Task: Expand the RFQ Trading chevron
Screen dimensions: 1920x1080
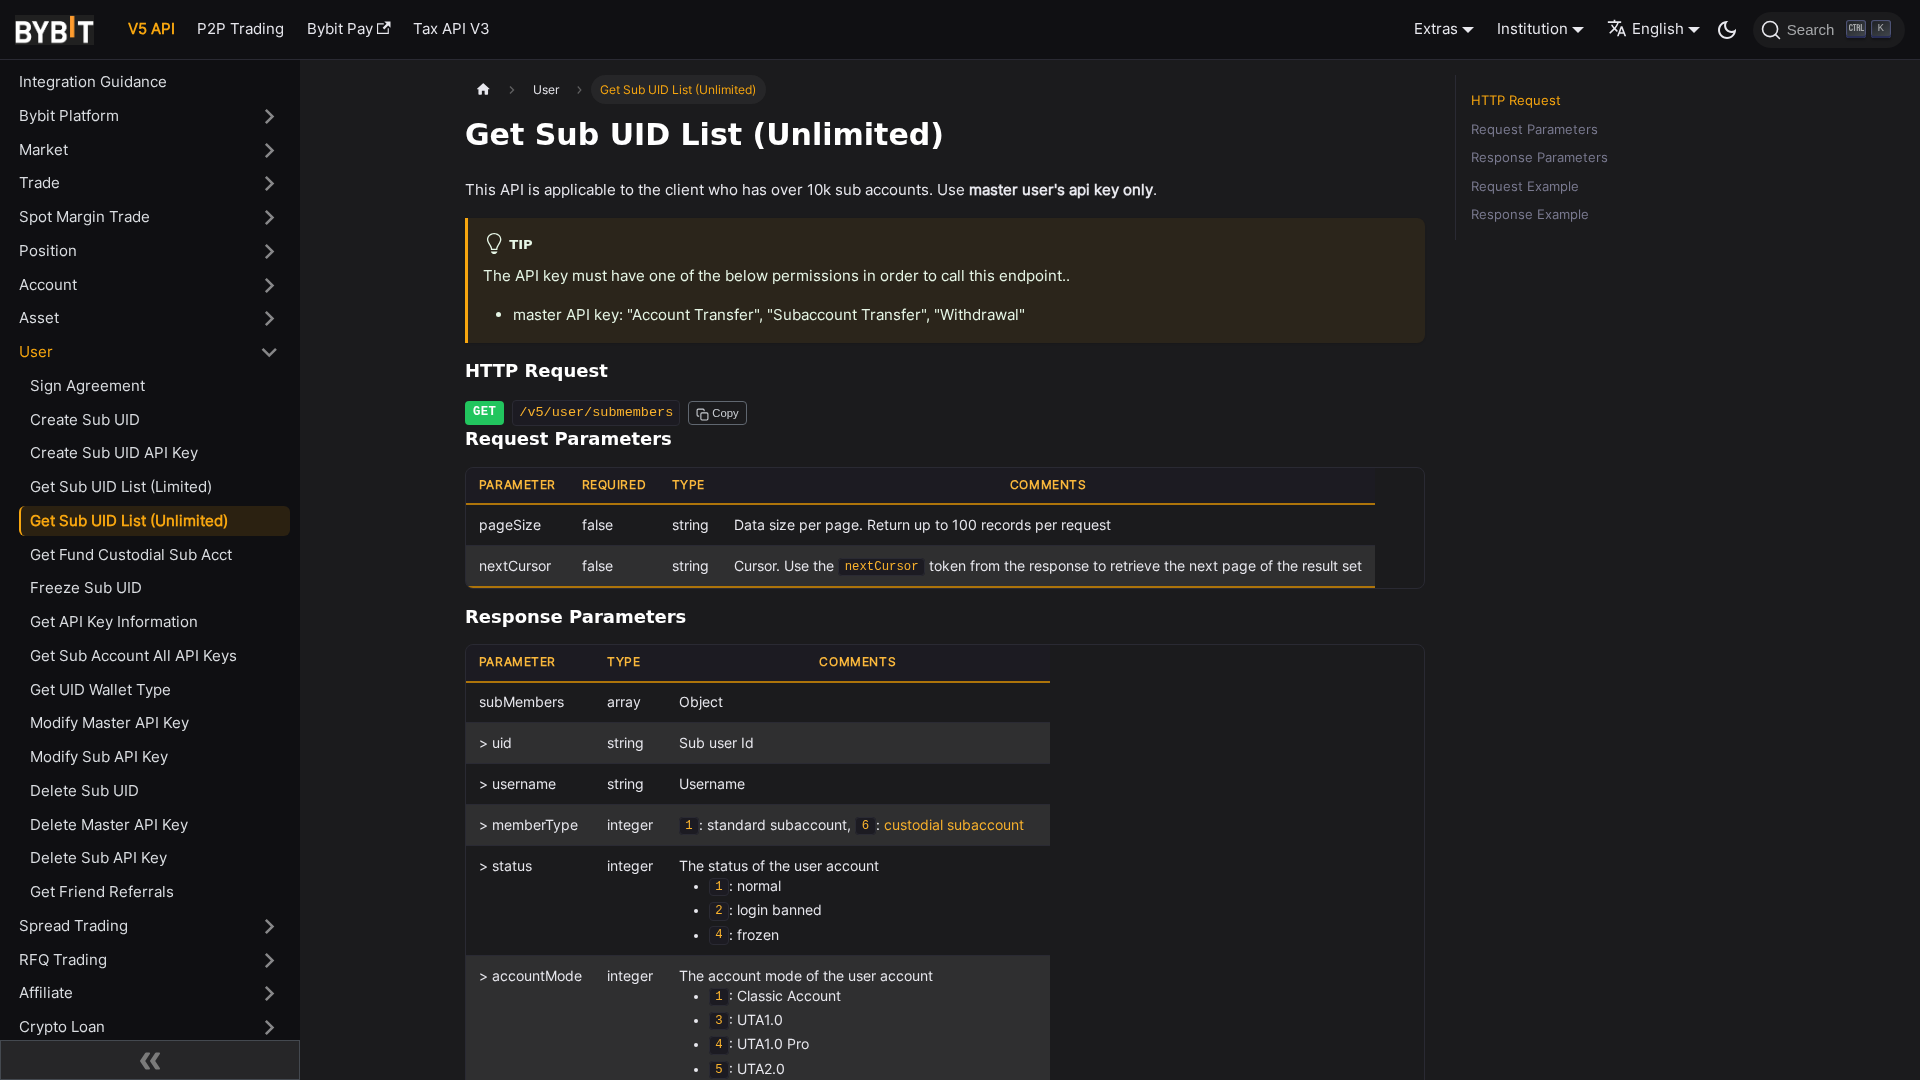Action: pyautogui.click(x=269, y=960)
